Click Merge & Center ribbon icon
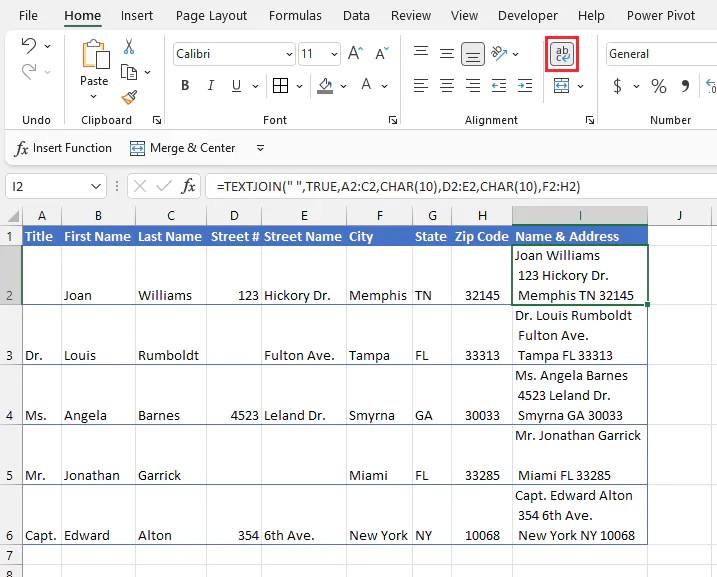Screen dimensions: 717x577 [x=562, y=85]
